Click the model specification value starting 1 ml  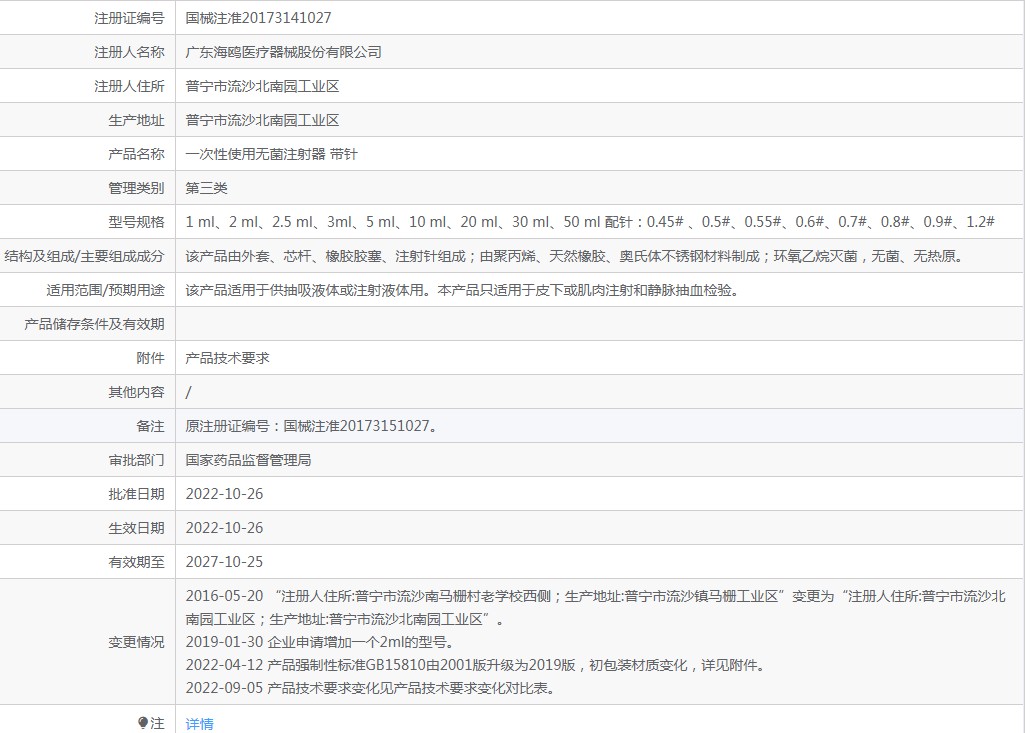(x=590, y=222)
